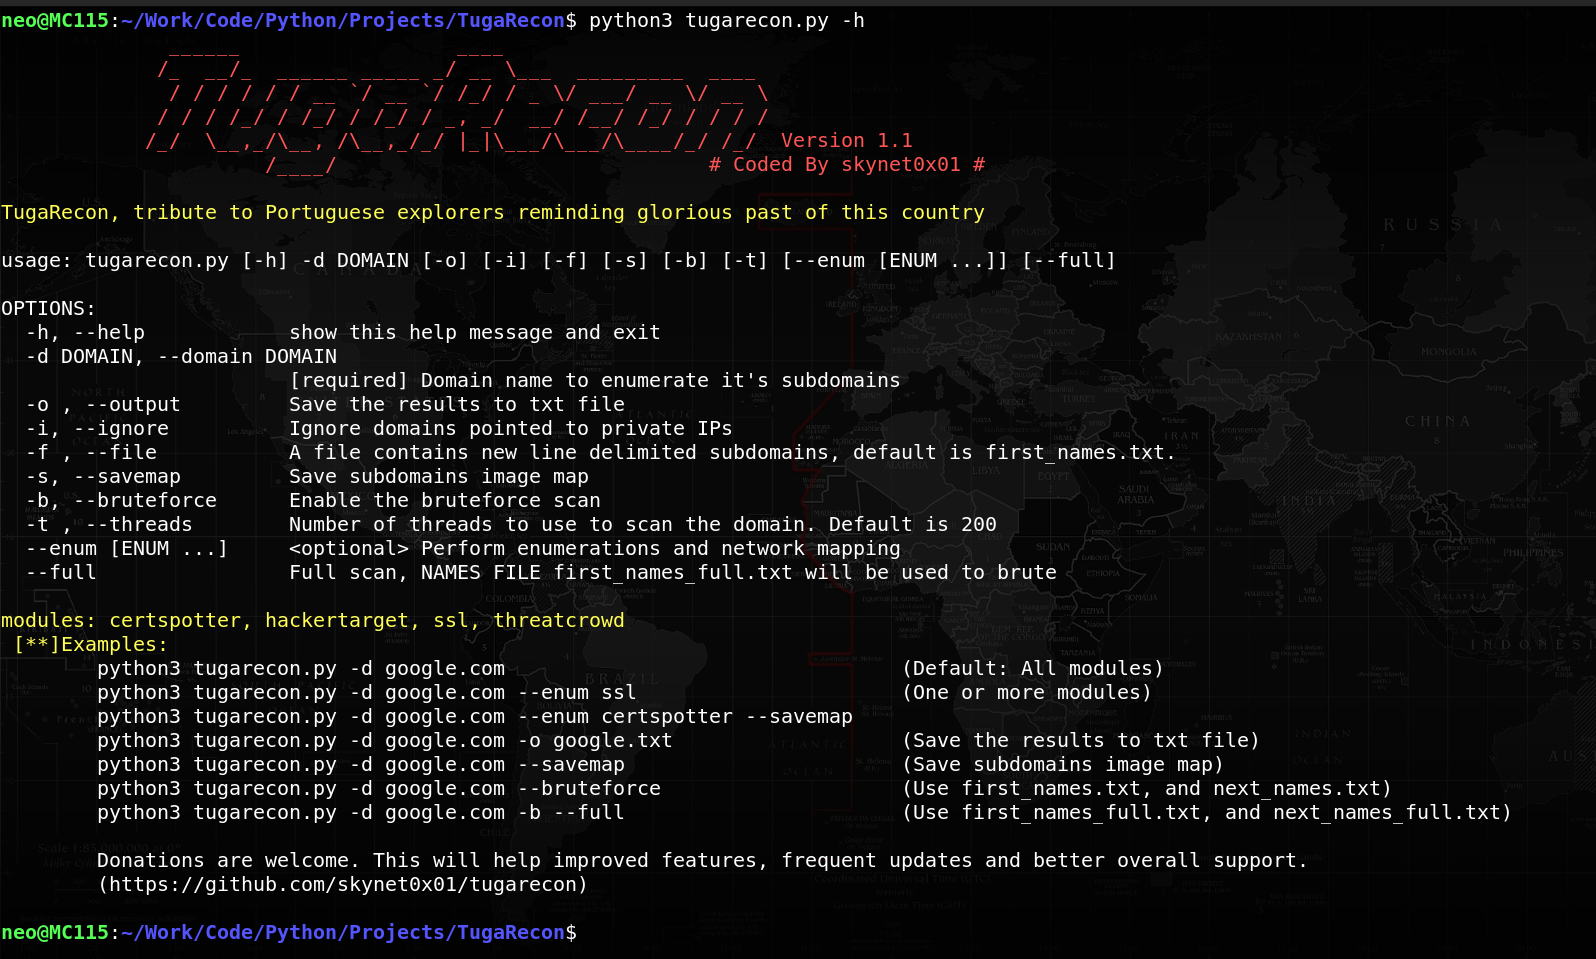Image resolution: width=1596 pixels, height=959 pixels.
Task: Click the example 'python3 tugarecon.py -d google.com' first line
Action: [x=301, y=668]
